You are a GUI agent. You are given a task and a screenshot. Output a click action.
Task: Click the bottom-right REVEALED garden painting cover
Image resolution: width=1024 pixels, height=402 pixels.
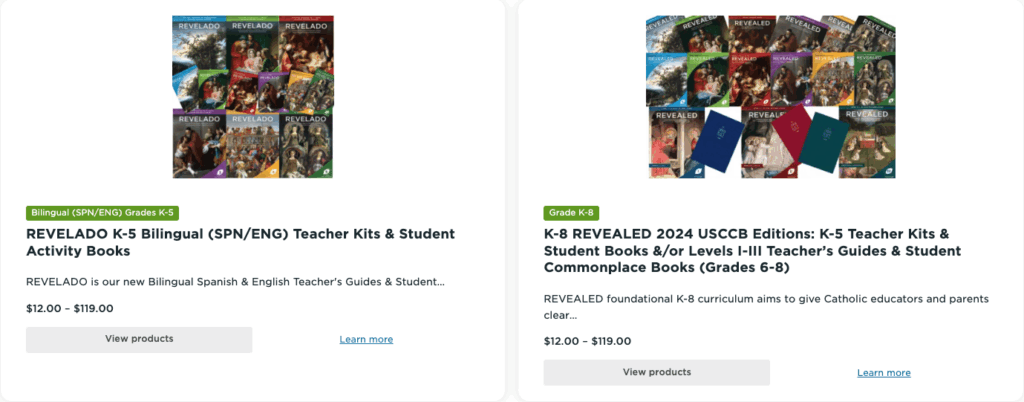(x=866, y=143)
